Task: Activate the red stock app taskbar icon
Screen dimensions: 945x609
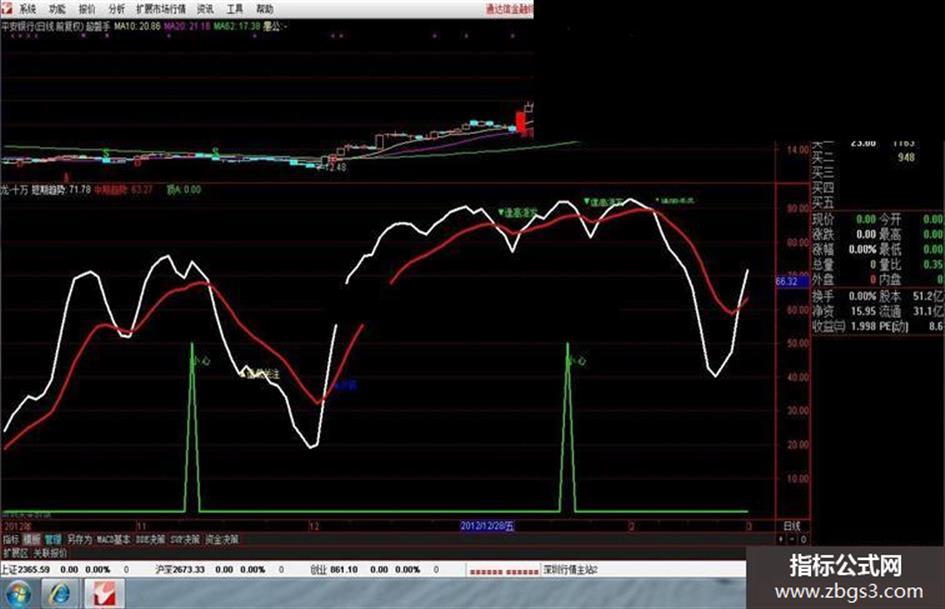Action: pyautogui.click(x=104, y=593)
